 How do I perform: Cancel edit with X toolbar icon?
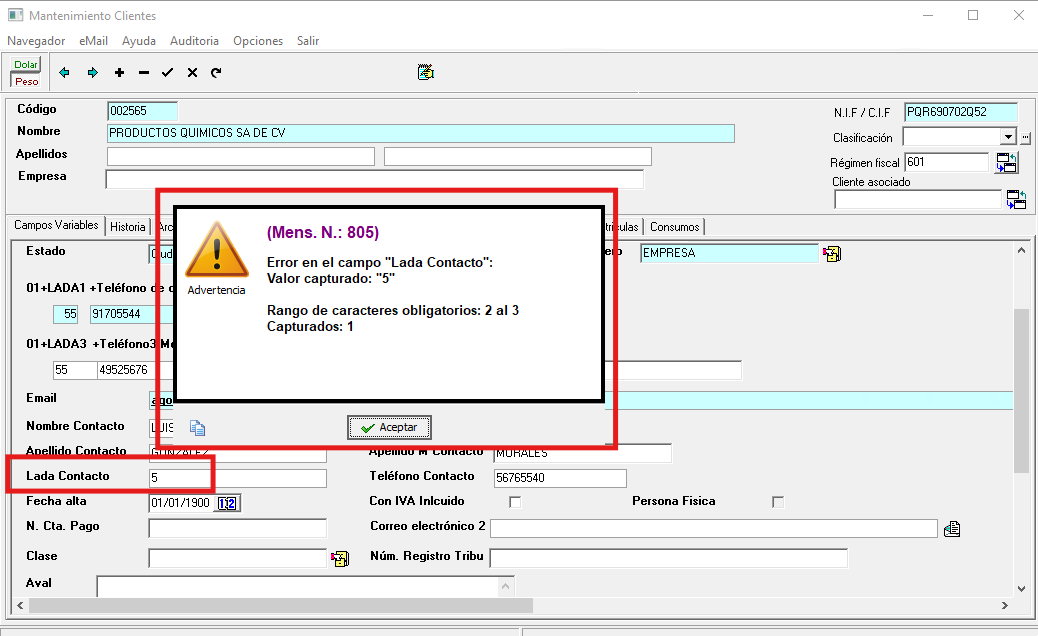click(192, 73)
